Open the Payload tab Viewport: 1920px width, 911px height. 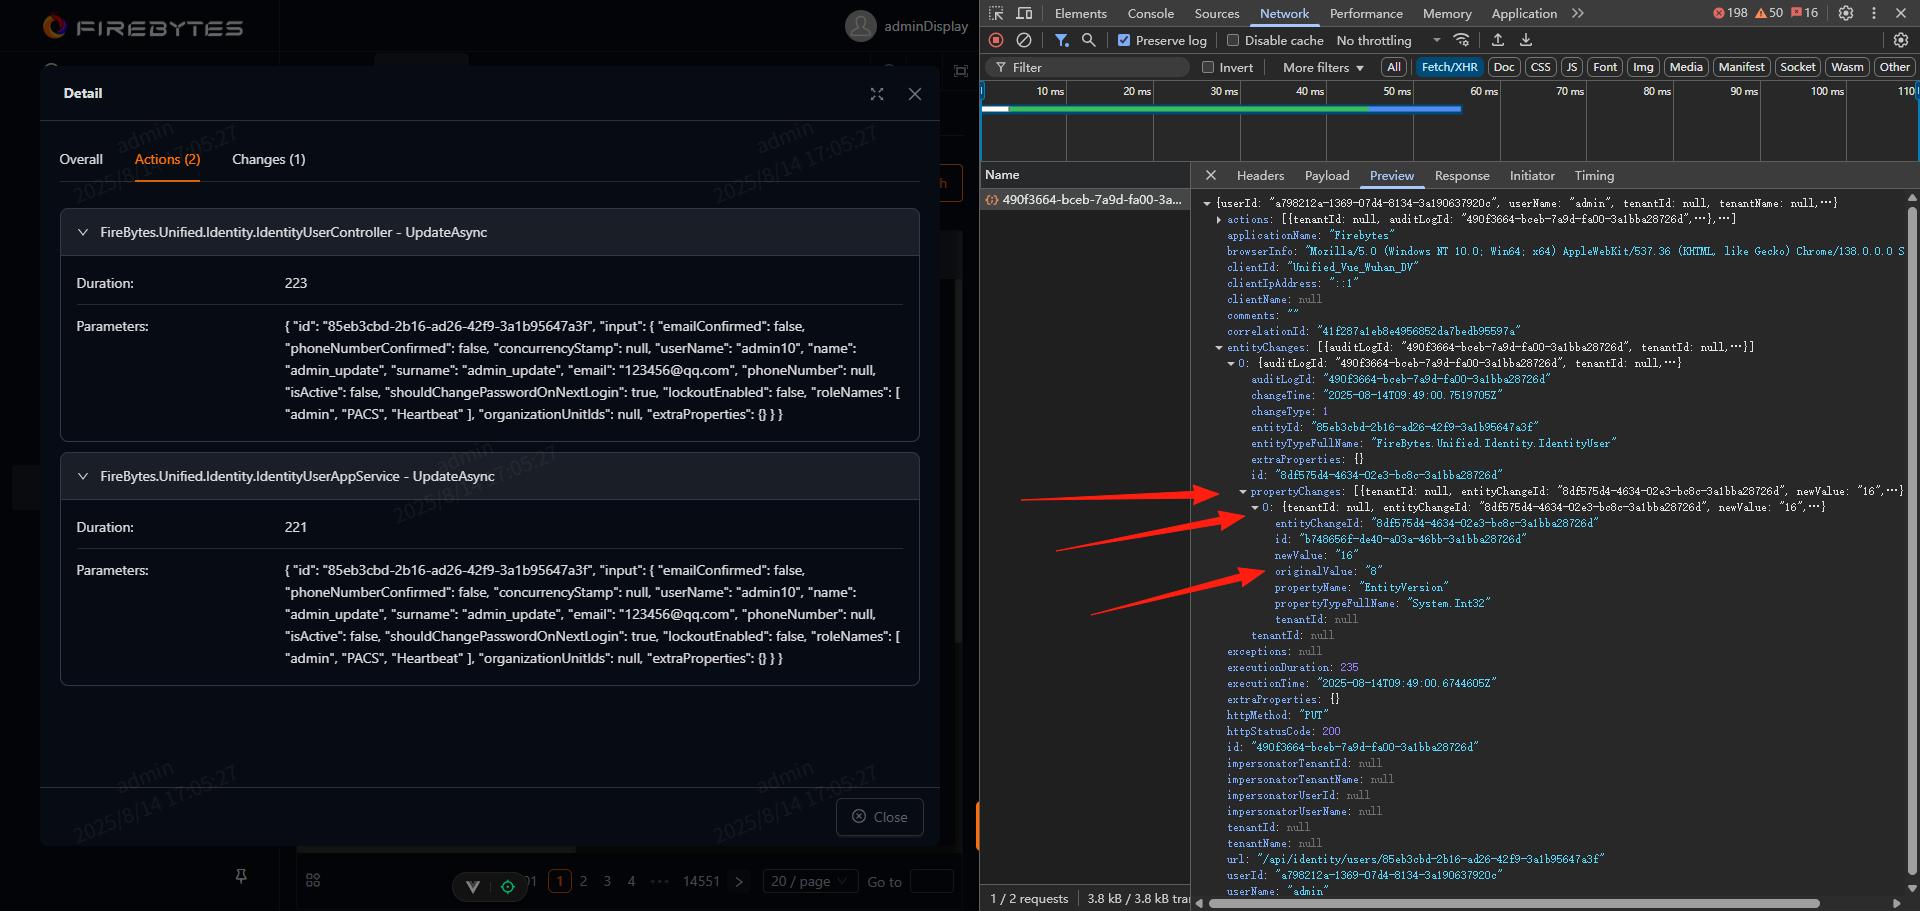1327,175
